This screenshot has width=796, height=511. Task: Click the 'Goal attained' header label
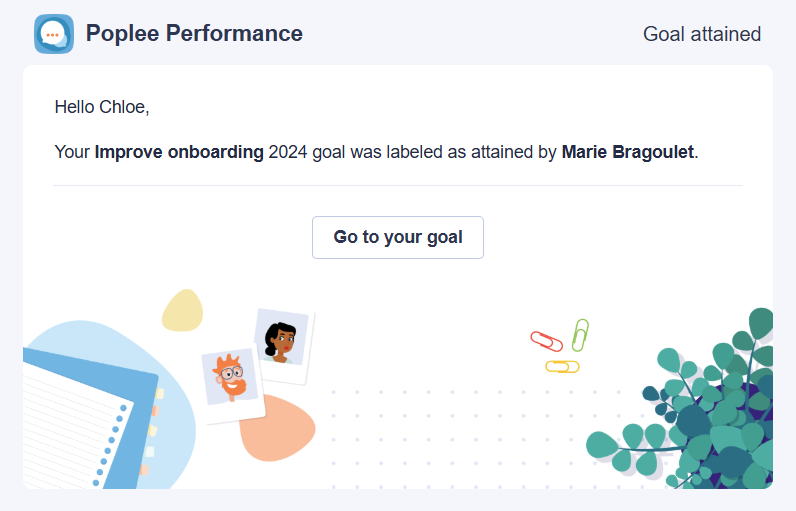click(702, 35)
